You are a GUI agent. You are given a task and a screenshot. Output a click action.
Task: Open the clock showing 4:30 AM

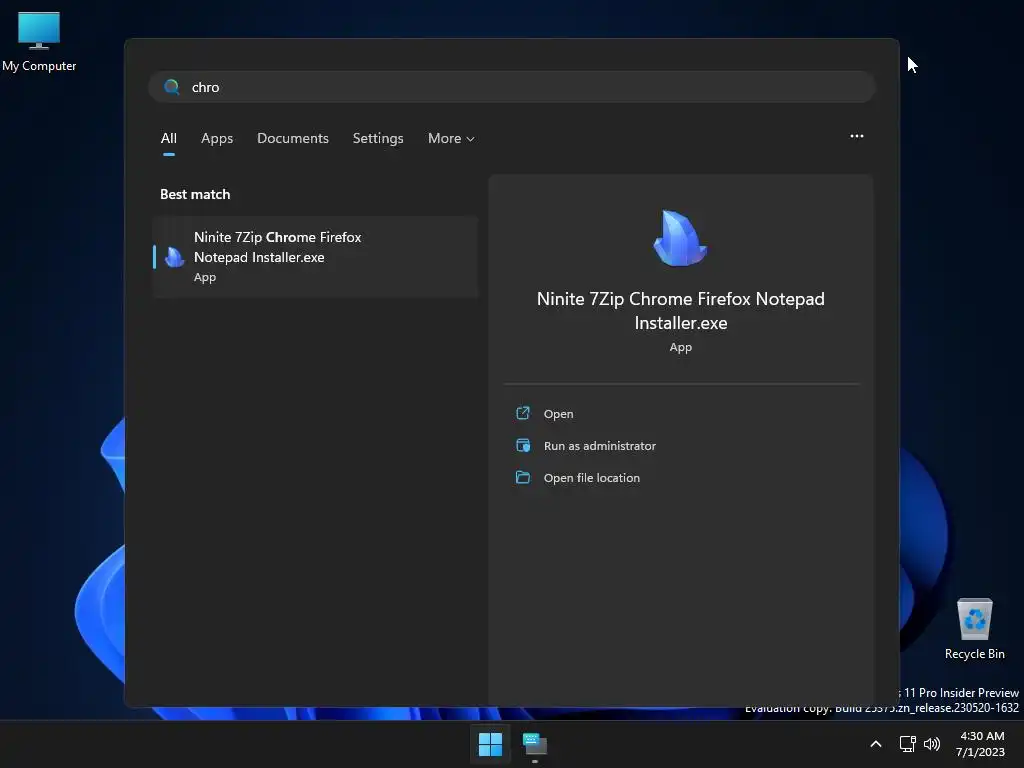(981, 744)
